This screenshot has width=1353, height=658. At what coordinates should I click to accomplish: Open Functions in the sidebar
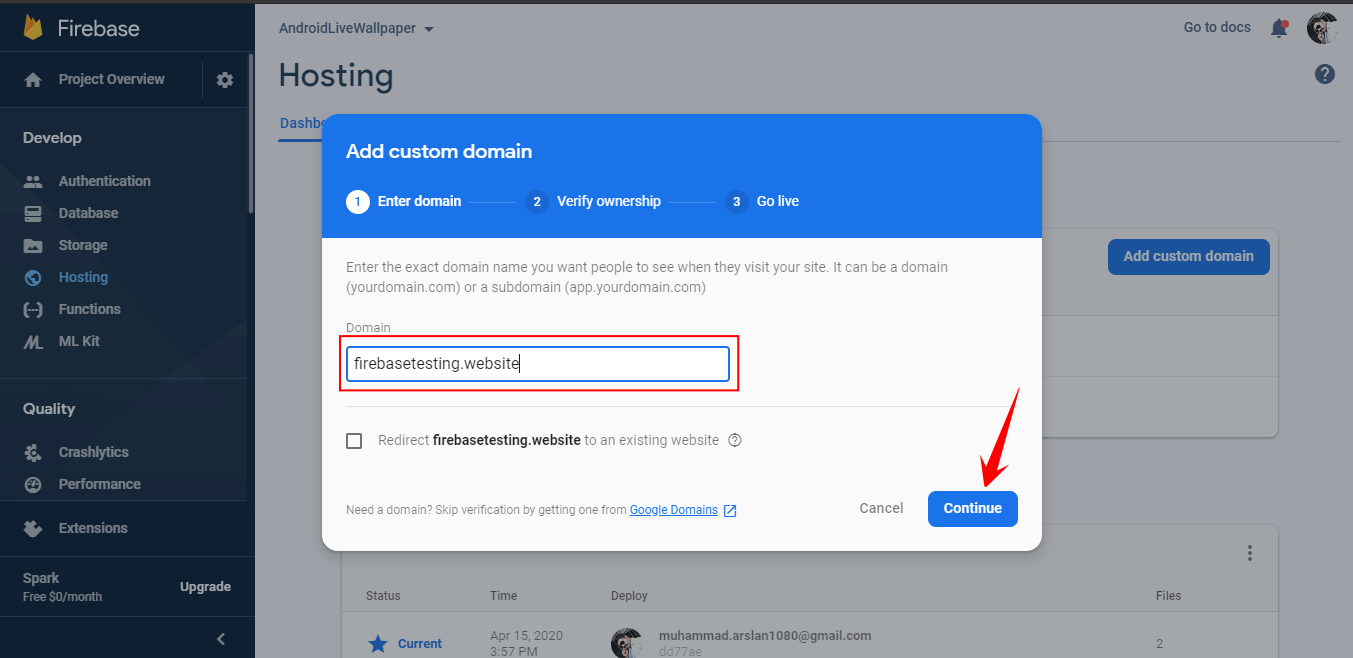90,310
